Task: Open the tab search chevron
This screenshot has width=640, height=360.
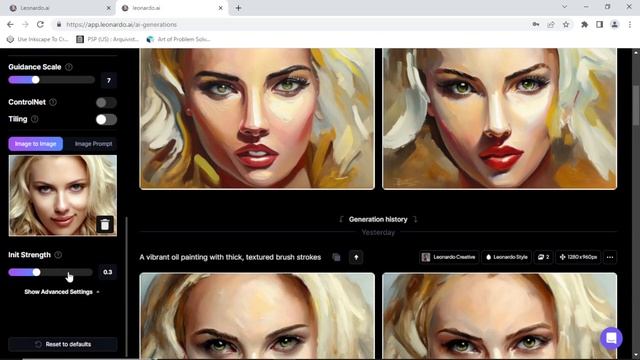Action: 564,7
